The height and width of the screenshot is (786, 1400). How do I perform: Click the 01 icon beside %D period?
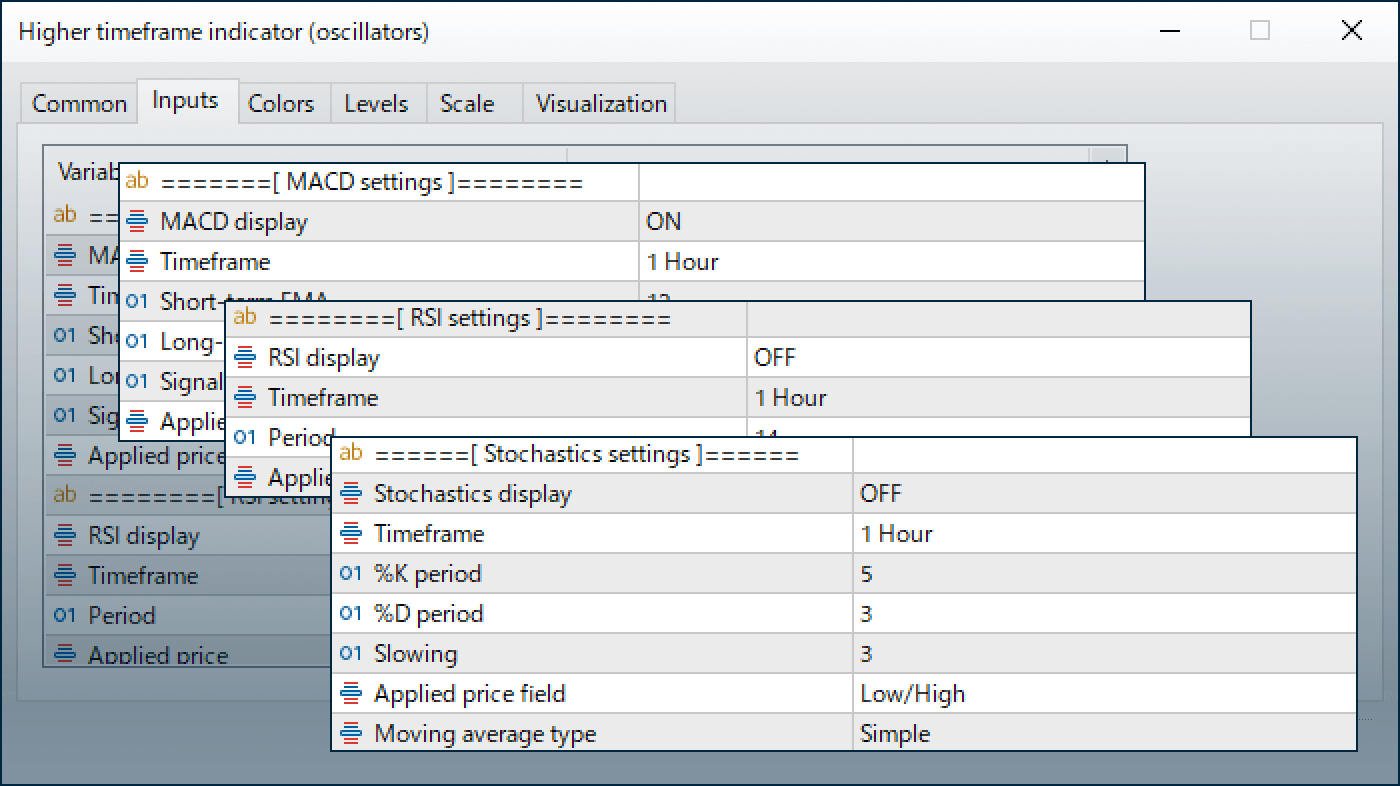click(x=351, y=614)
